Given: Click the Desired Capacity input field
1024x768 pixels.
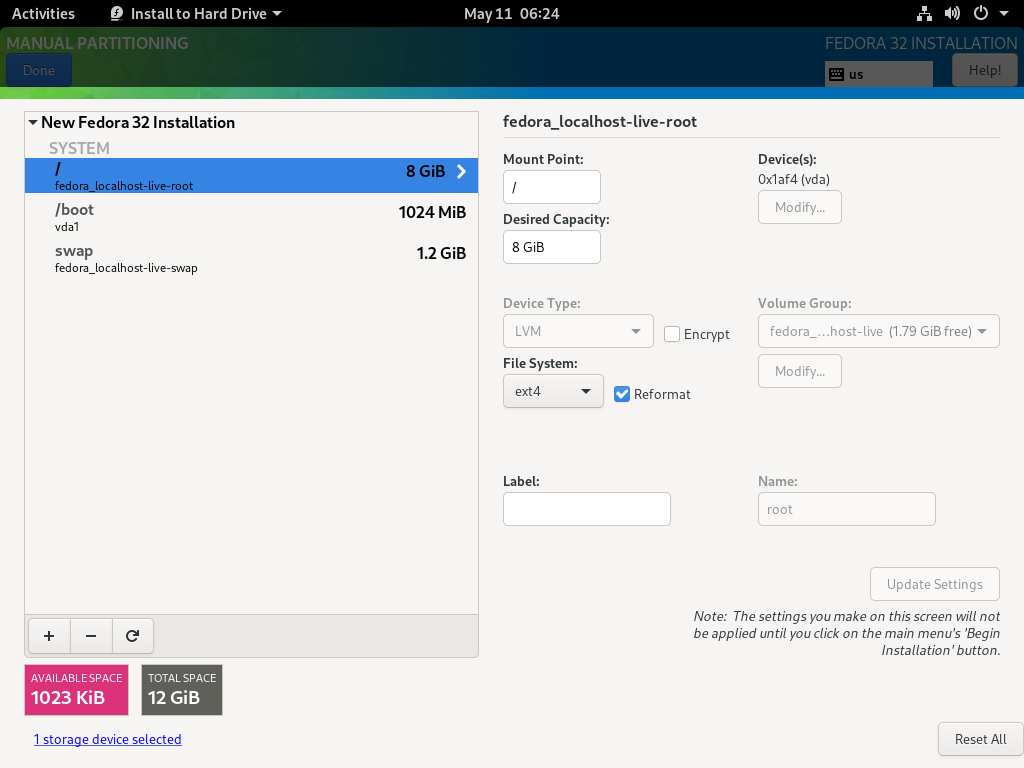Looking at the screenshot, I should (552, 247).
